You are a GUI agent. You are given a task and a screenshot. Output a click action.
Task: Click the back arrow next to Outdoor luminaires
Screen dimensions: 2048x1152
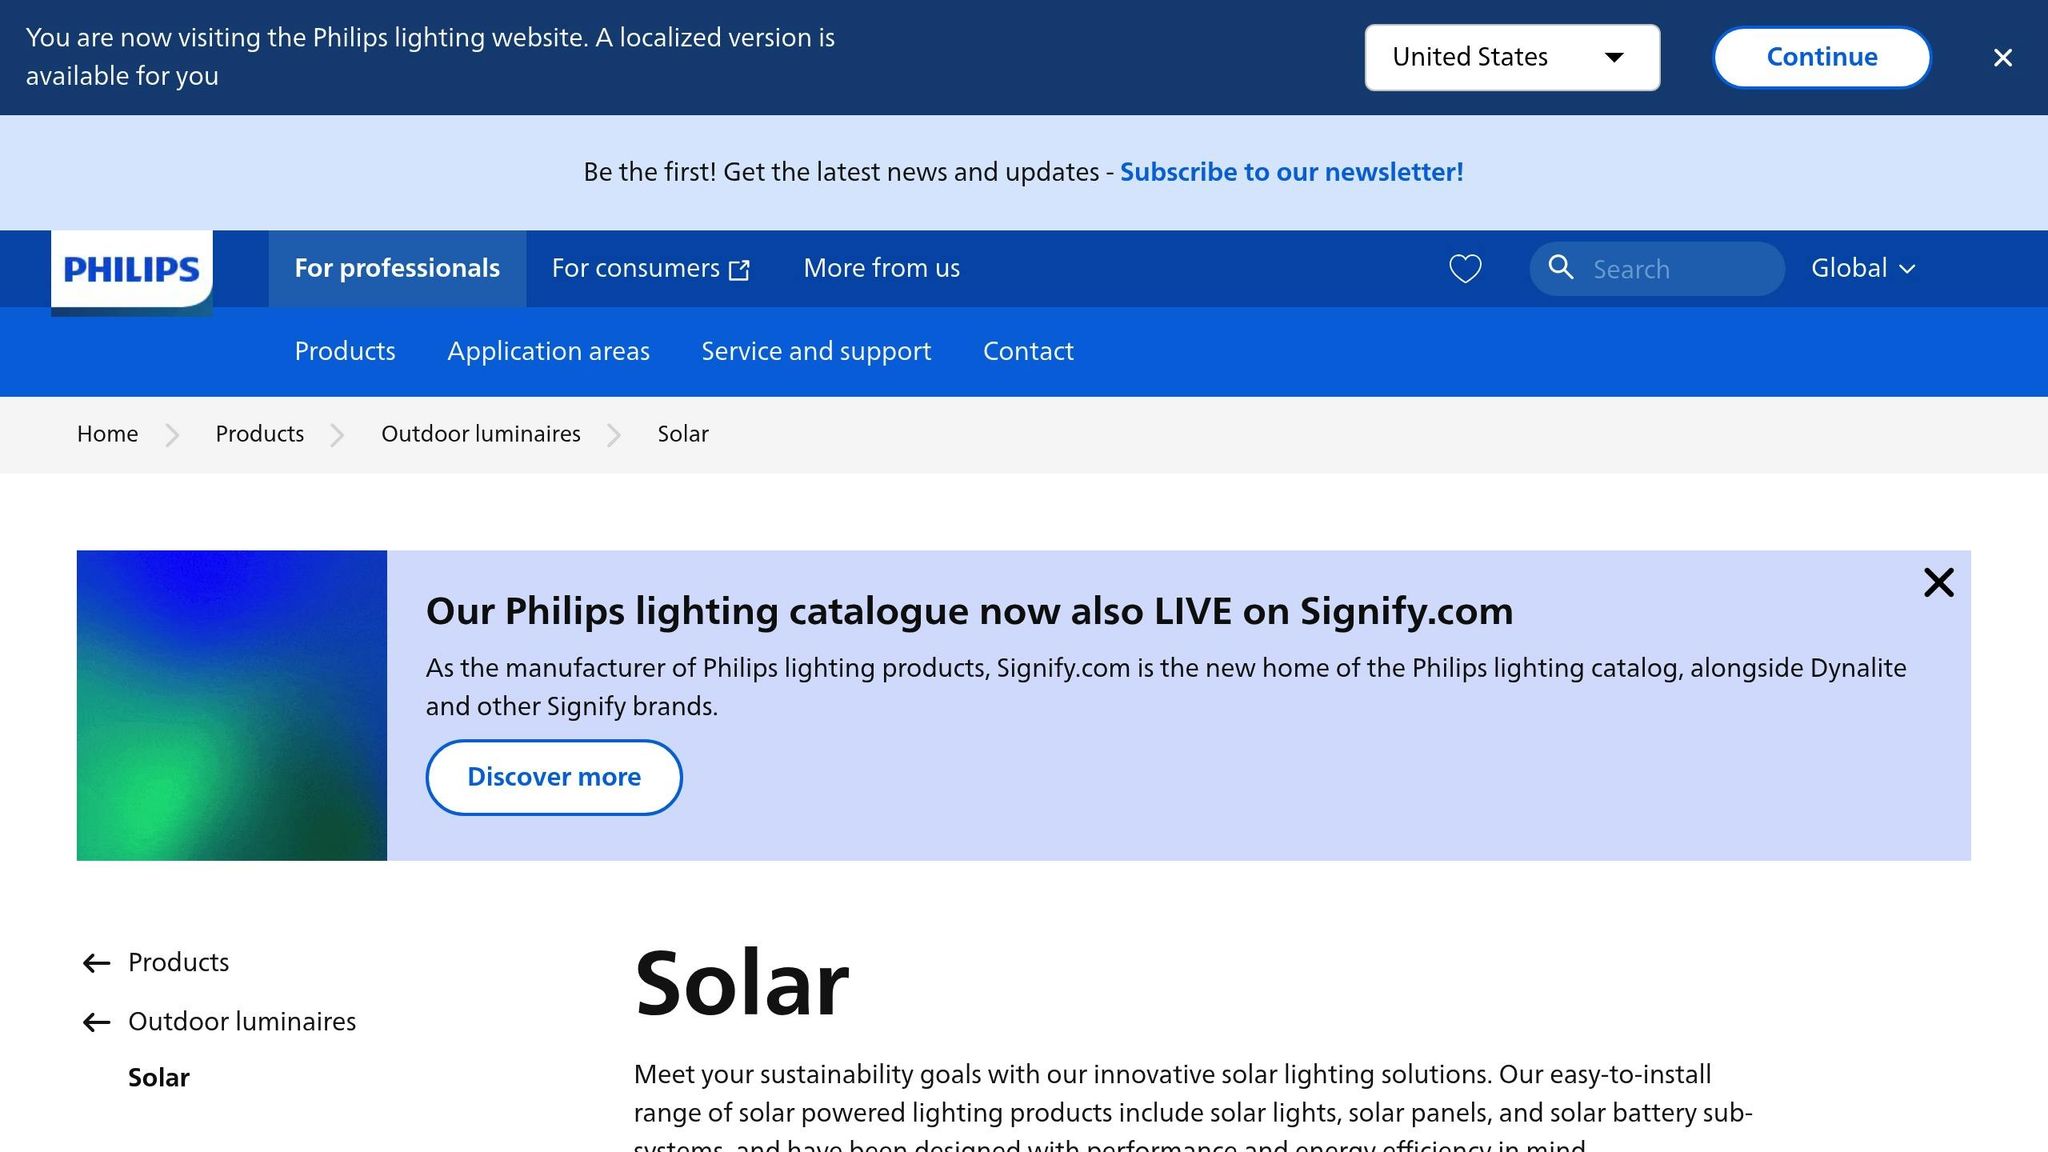point(95,1022)
